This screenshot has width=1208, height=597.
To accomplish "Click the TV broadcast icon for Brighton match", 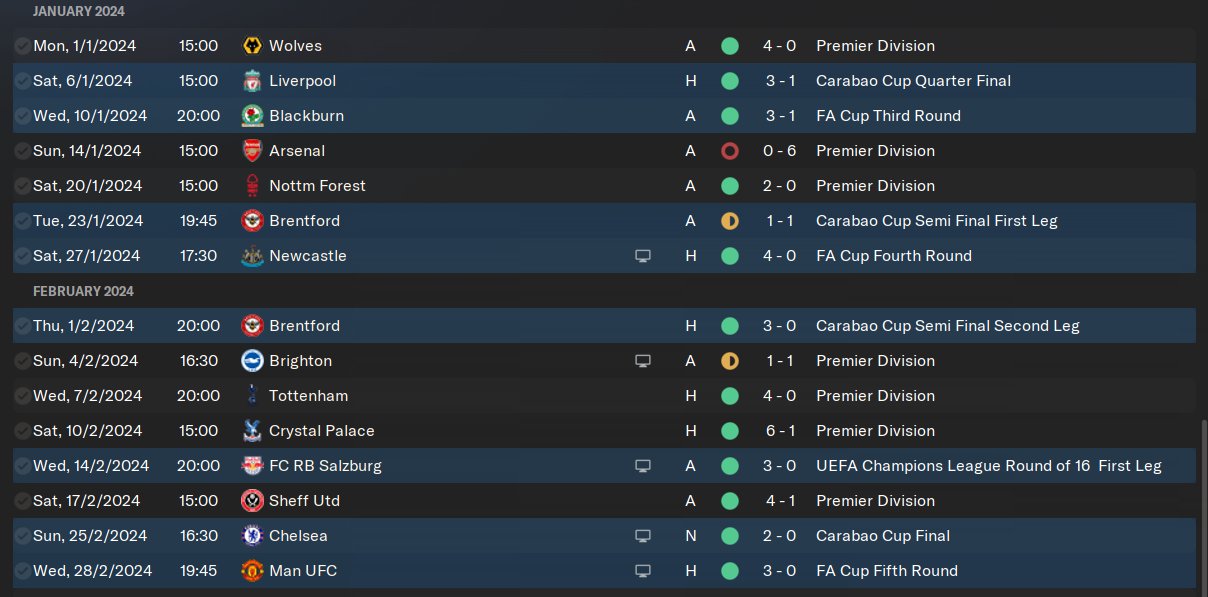I will (643, 361).
